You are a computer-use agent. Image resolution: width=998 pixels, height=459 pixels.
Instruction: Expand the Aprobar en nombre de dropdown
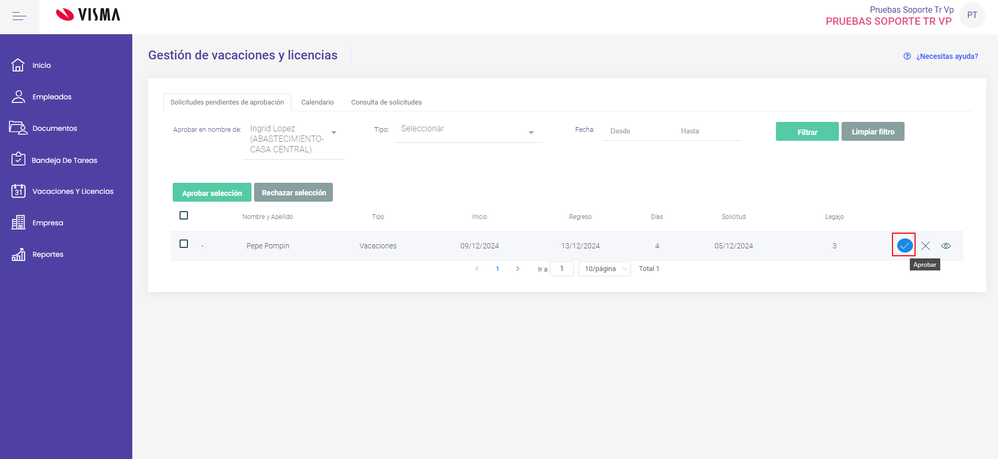334,132
